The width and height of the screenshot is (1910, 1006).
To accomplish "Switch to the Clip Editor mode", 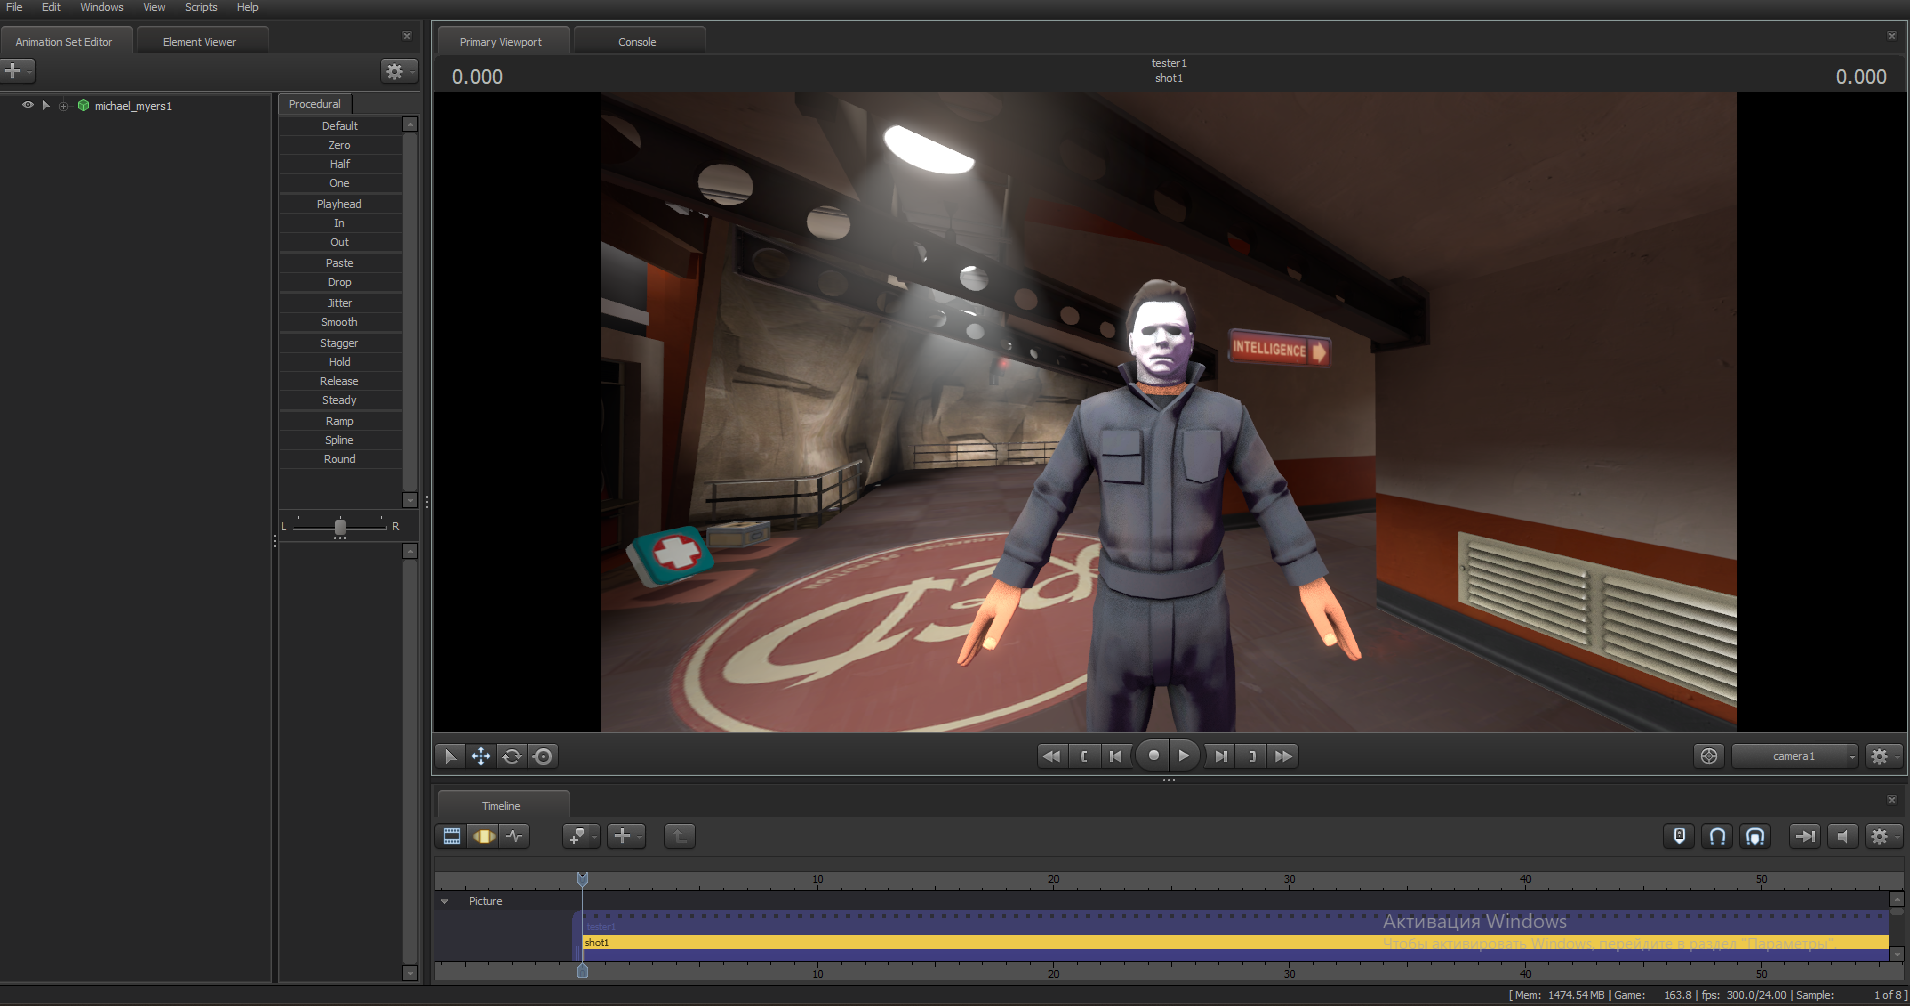I will click(x=452, y=836).
